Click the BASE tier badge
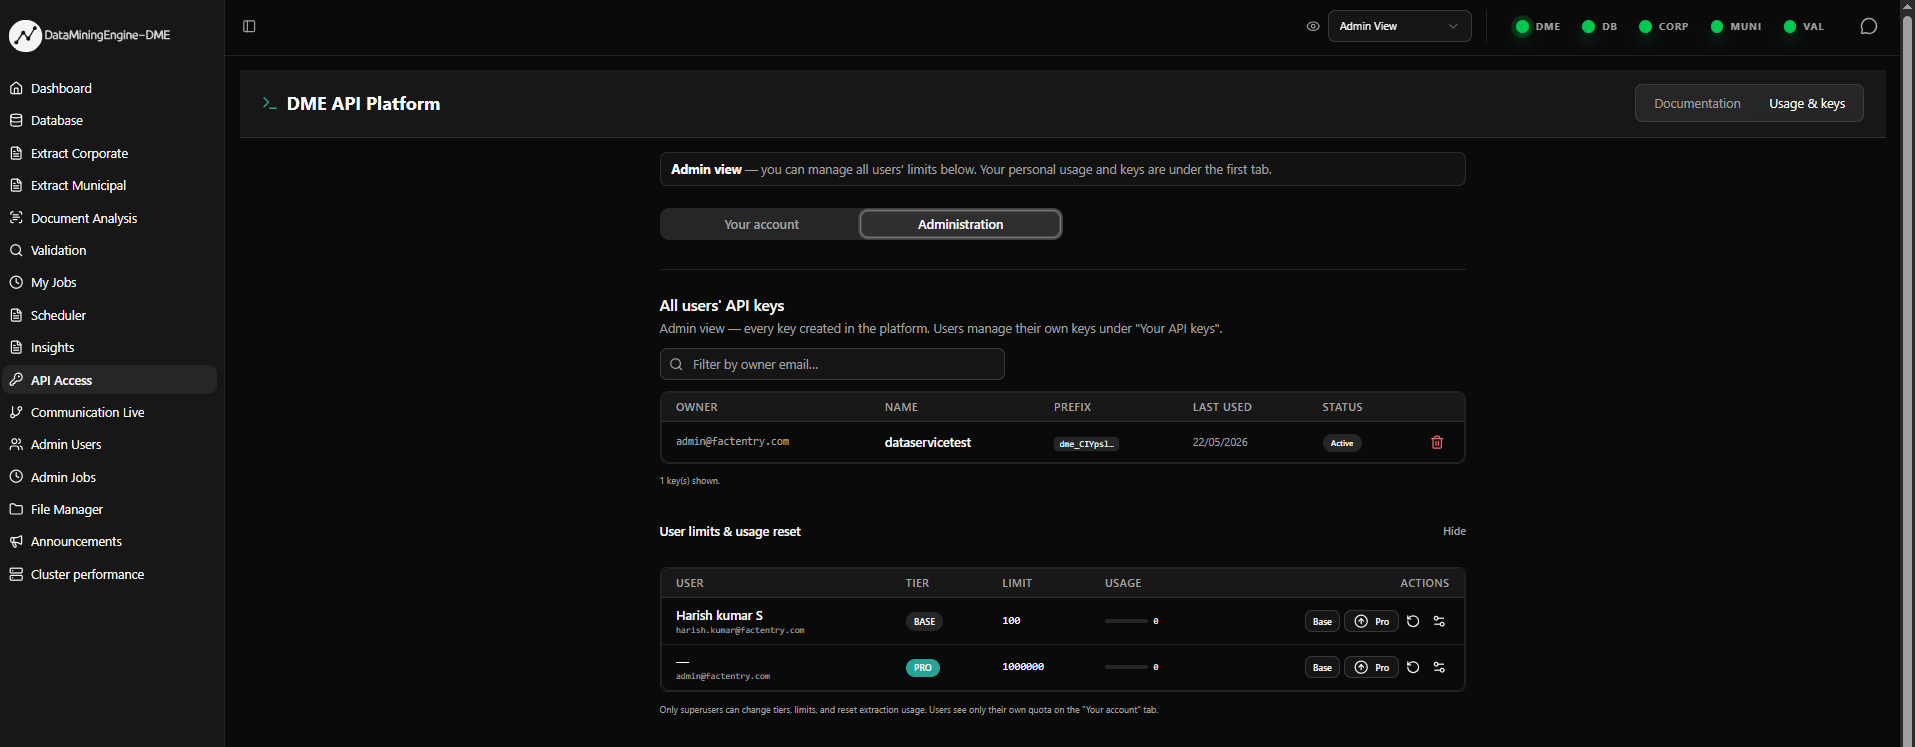 pyautogui.click(x=924, y=621)
